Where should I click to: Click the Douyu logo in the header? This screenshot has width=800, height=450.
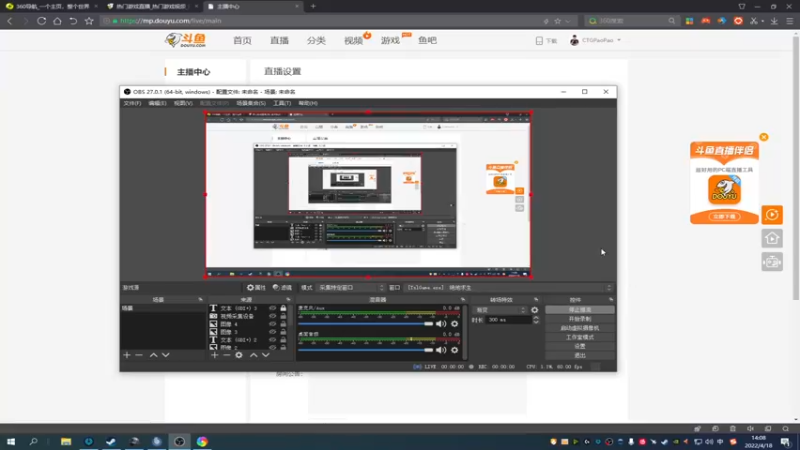pyautogui.click(x=186, y=40)
